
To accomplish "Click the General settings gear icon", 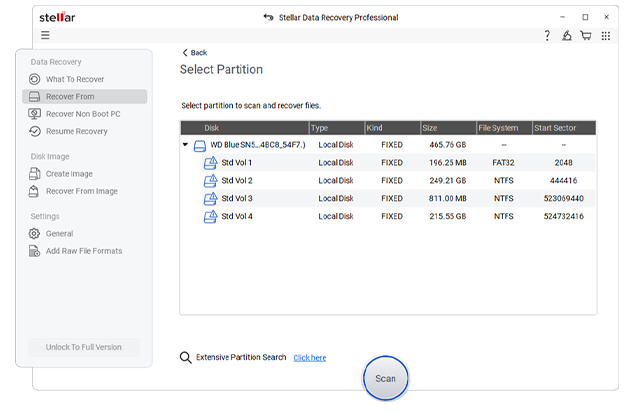I will pyautogui.click(x=34, y=233).
